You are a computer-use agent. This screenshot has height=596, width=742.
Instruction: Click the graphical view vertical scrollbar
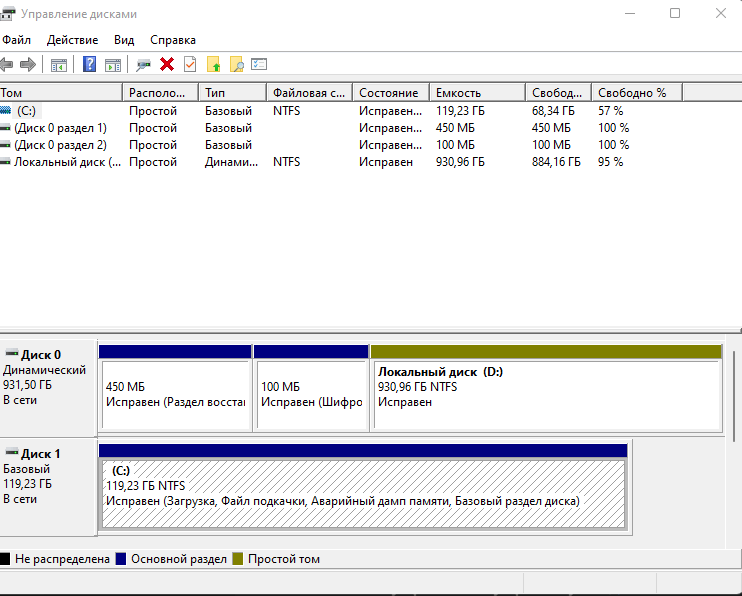[733, 397]
